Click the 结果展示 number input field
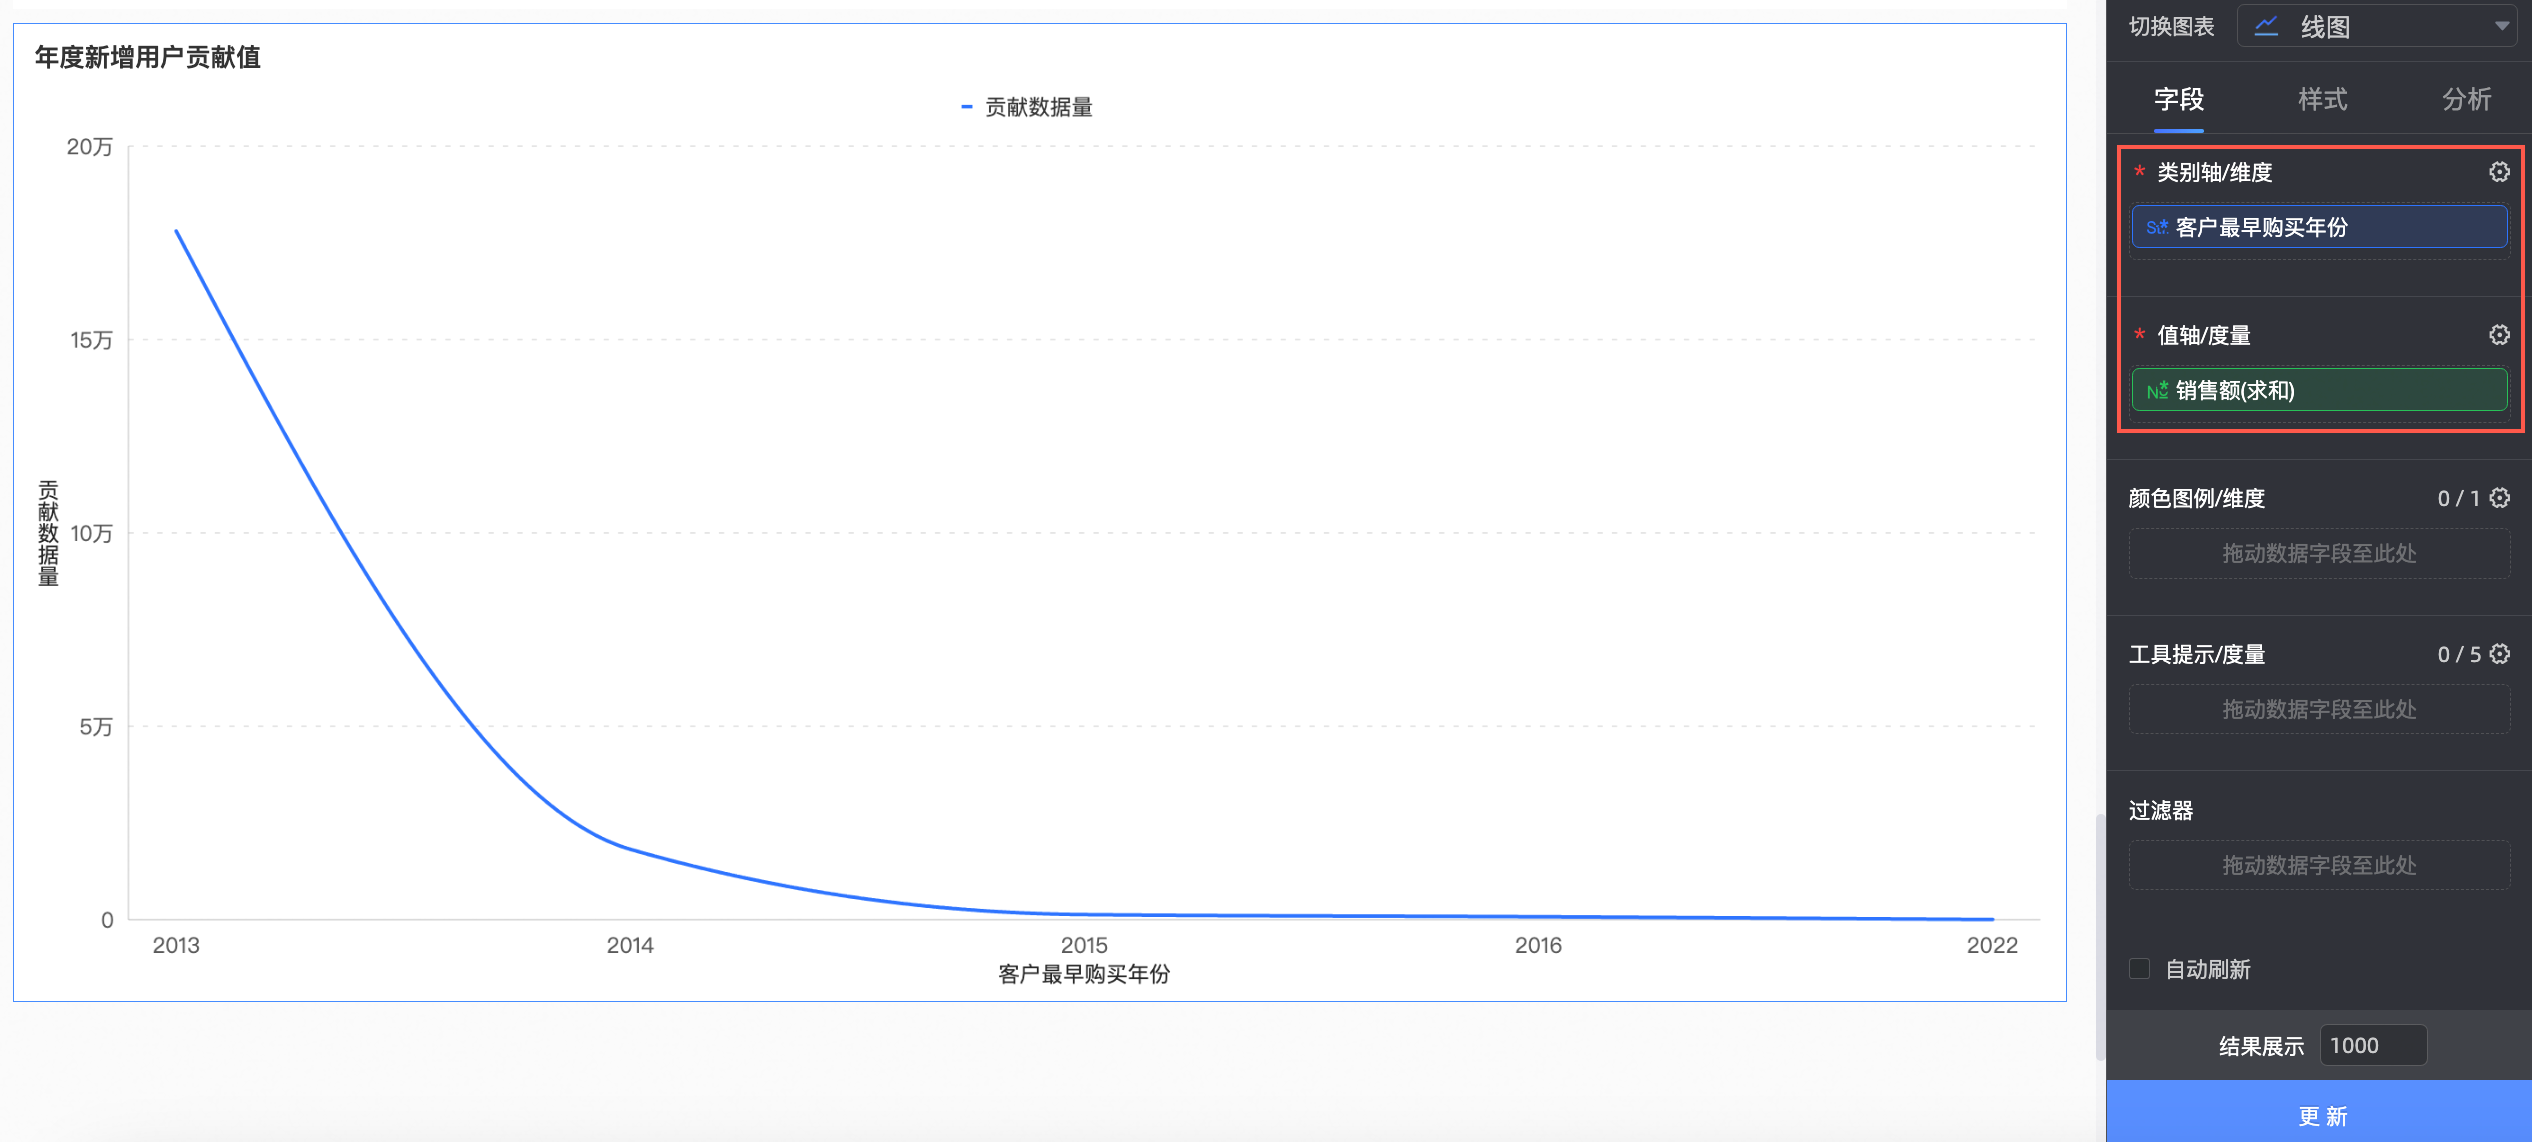Image resolution: width=2532 pixels, height=1142 pixels. click(2372, 1046)
